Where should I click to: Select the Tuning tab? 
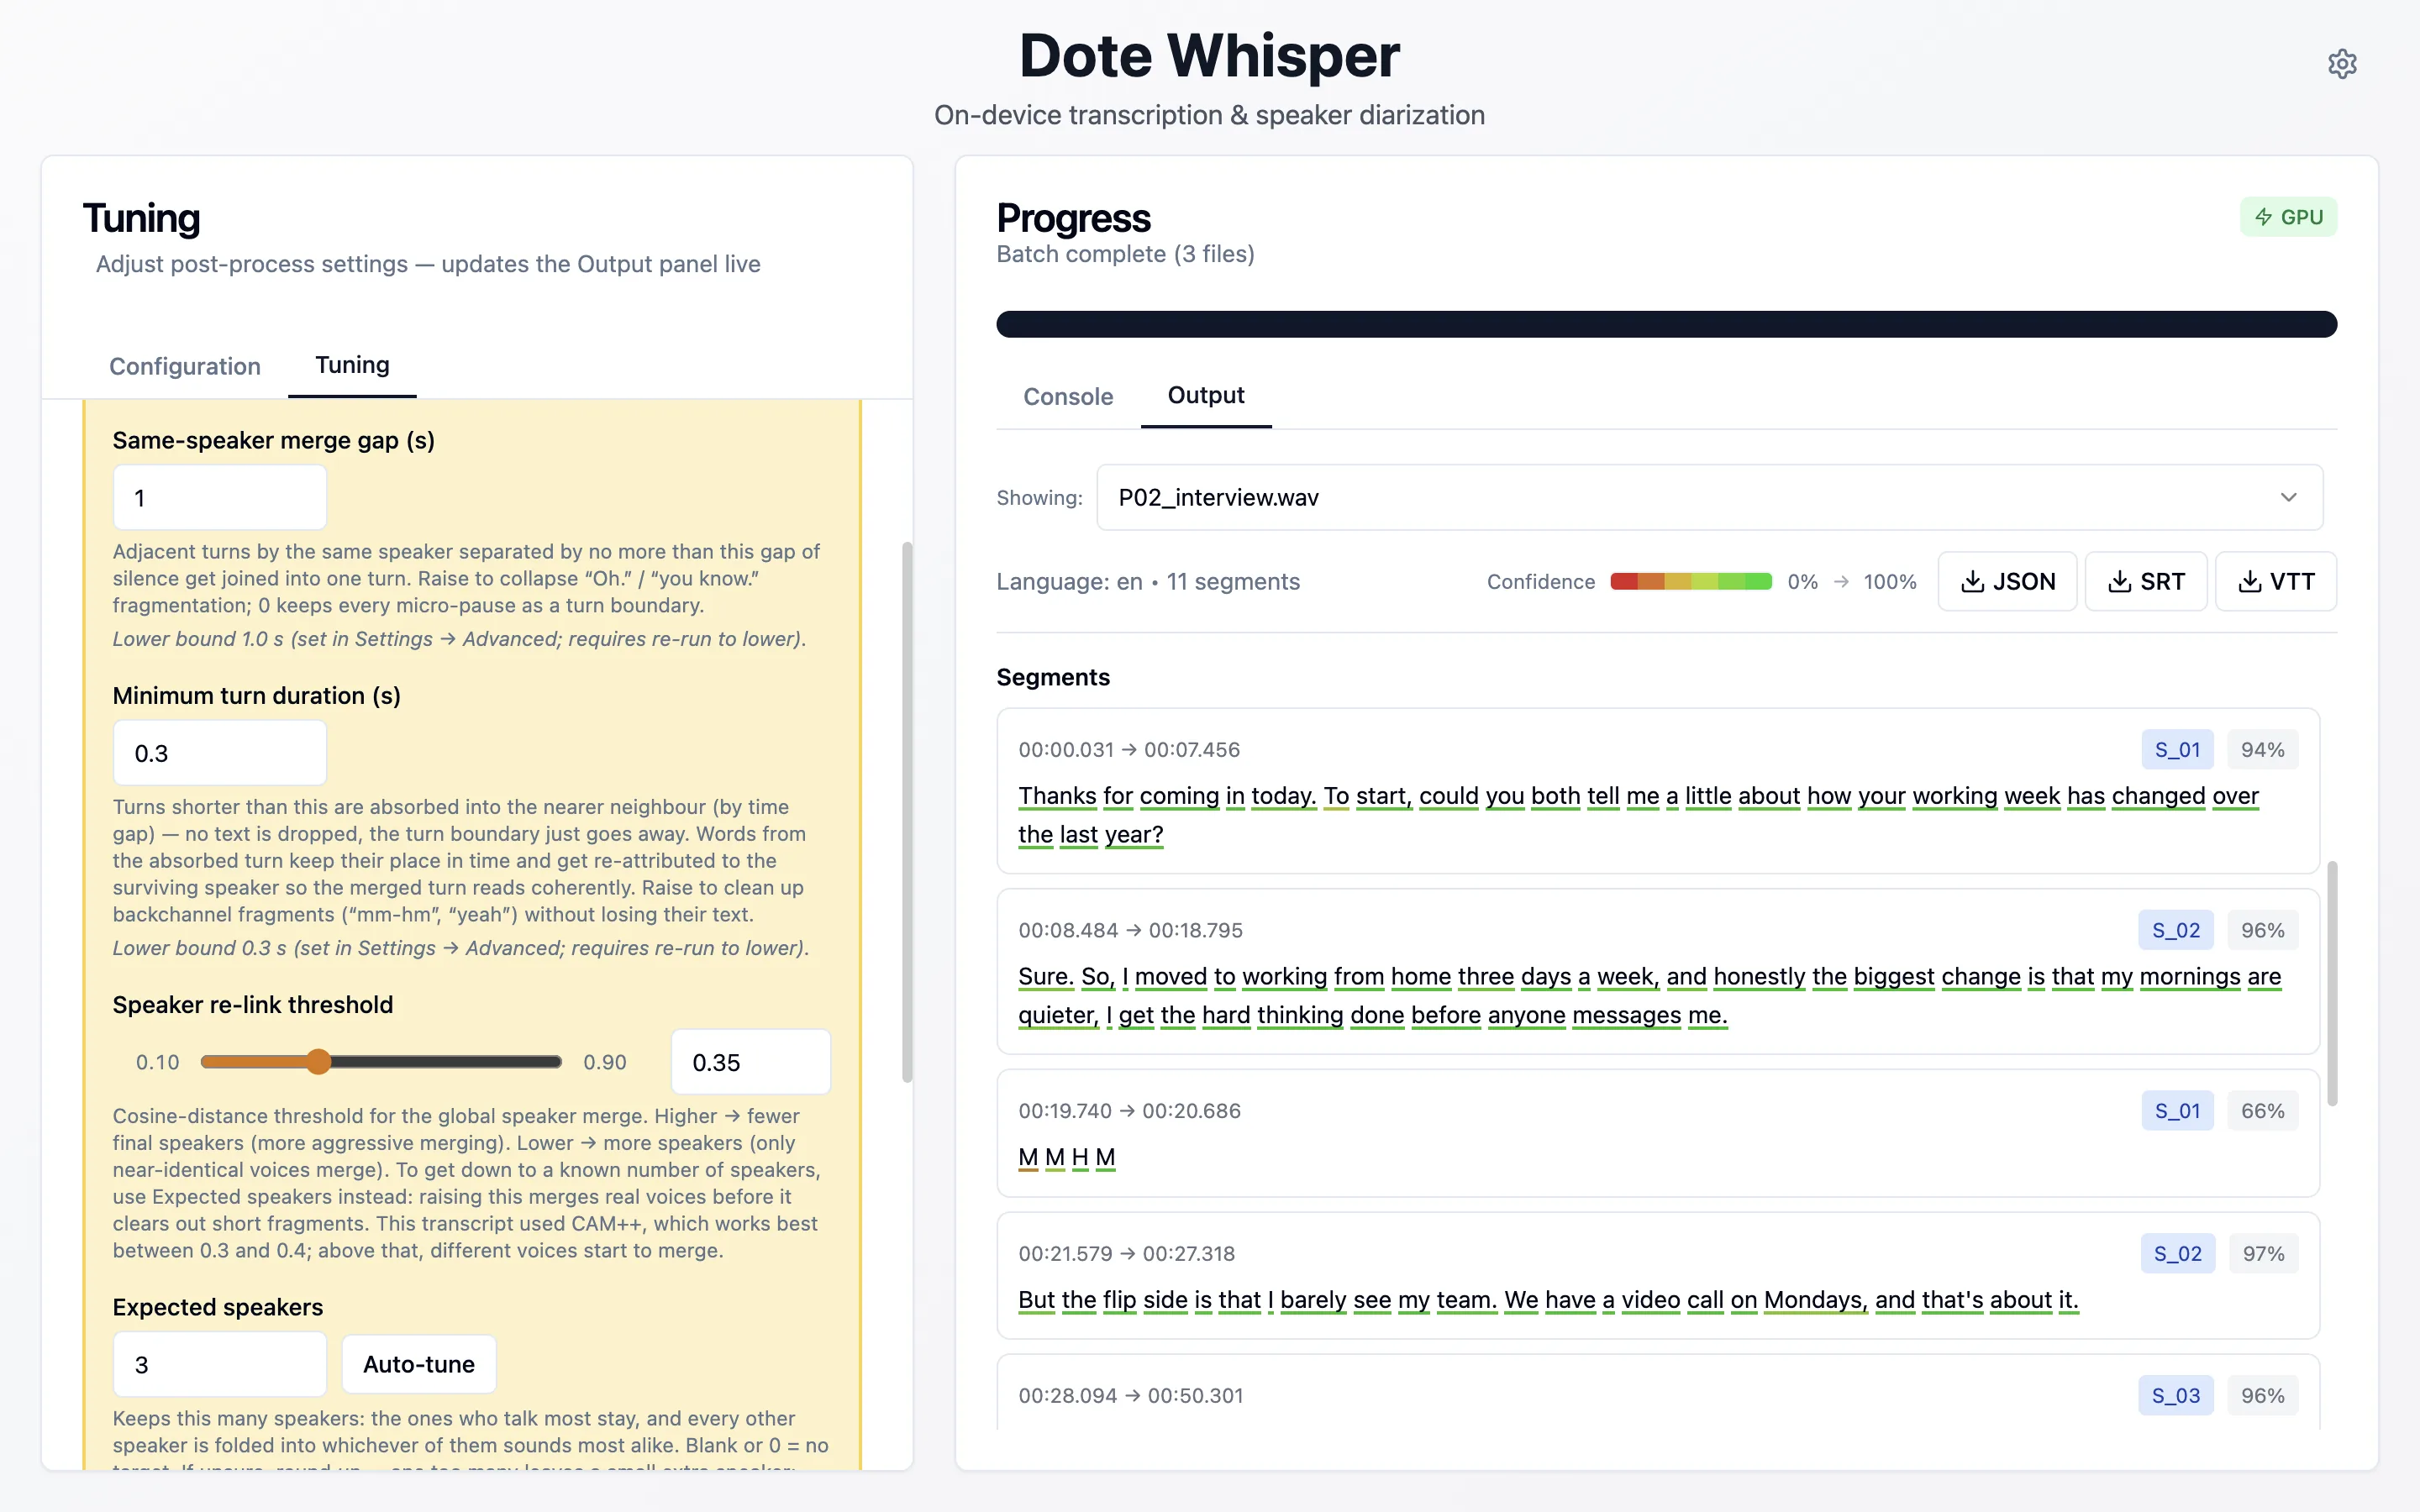(x=352, y=365)
